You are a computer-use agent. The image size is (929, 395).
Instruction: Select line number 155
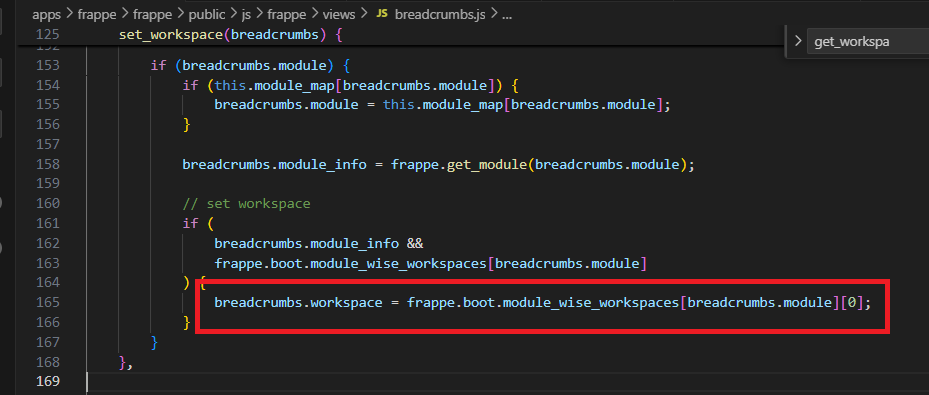(x=48, y=104)
